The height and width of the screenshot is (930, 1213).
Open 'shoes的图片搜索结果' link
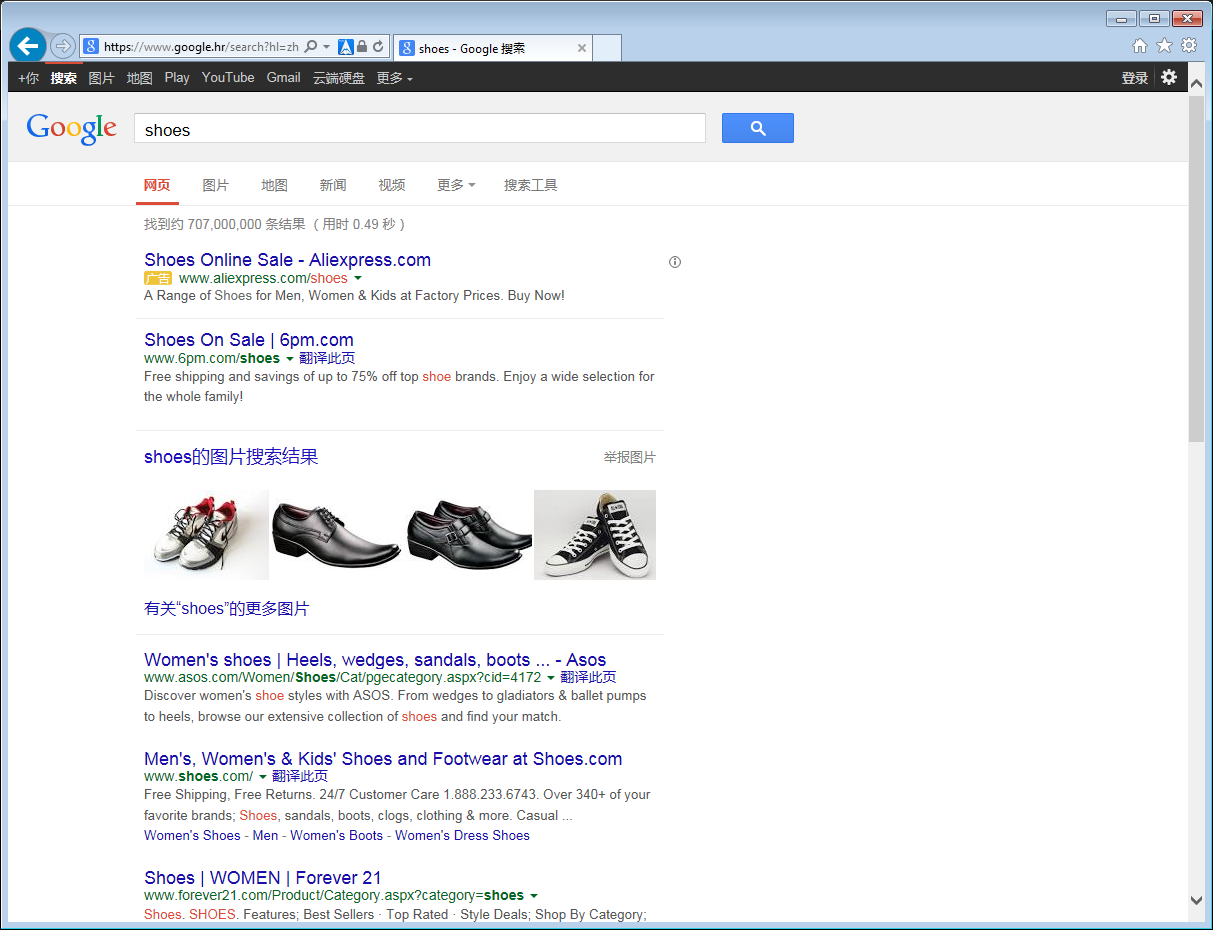pos(231,457)
